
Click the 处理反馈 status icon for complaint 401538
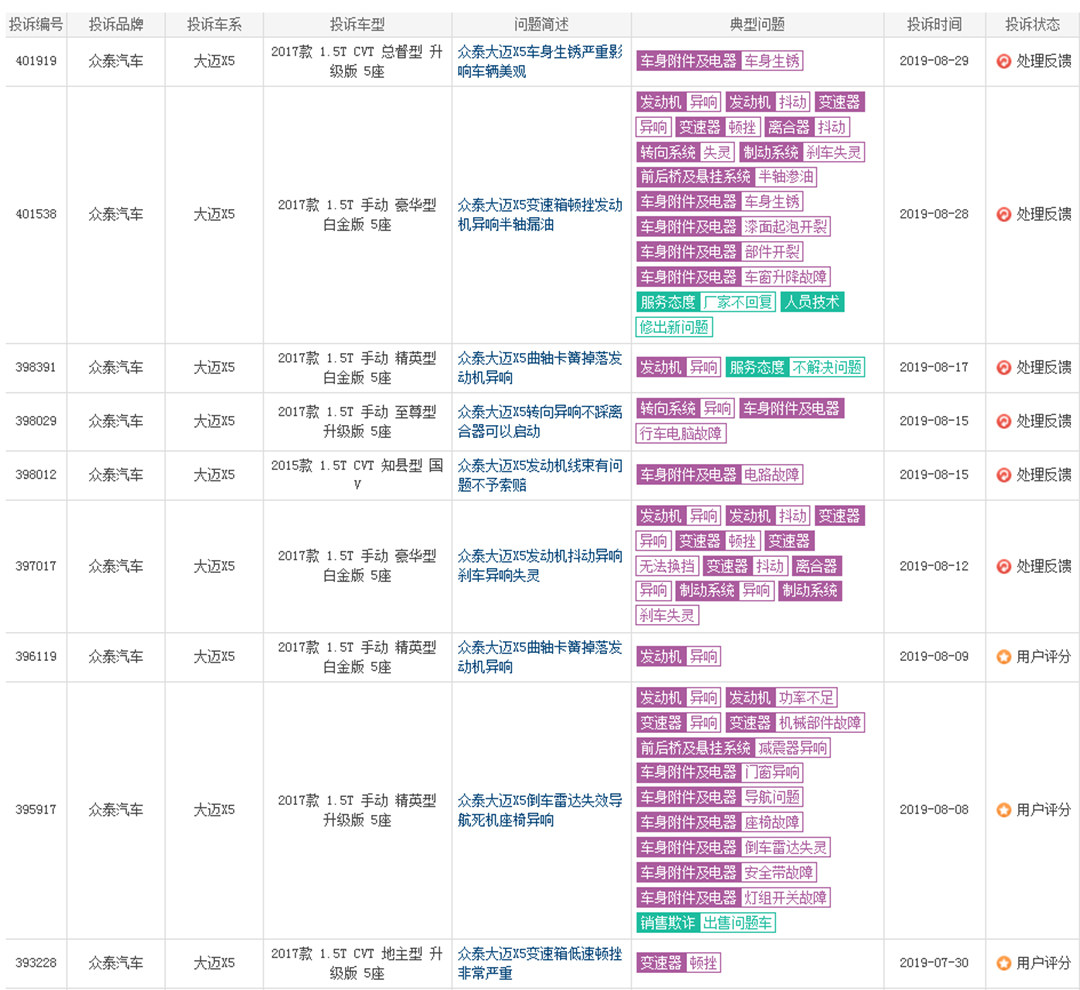pos(1003,214)
